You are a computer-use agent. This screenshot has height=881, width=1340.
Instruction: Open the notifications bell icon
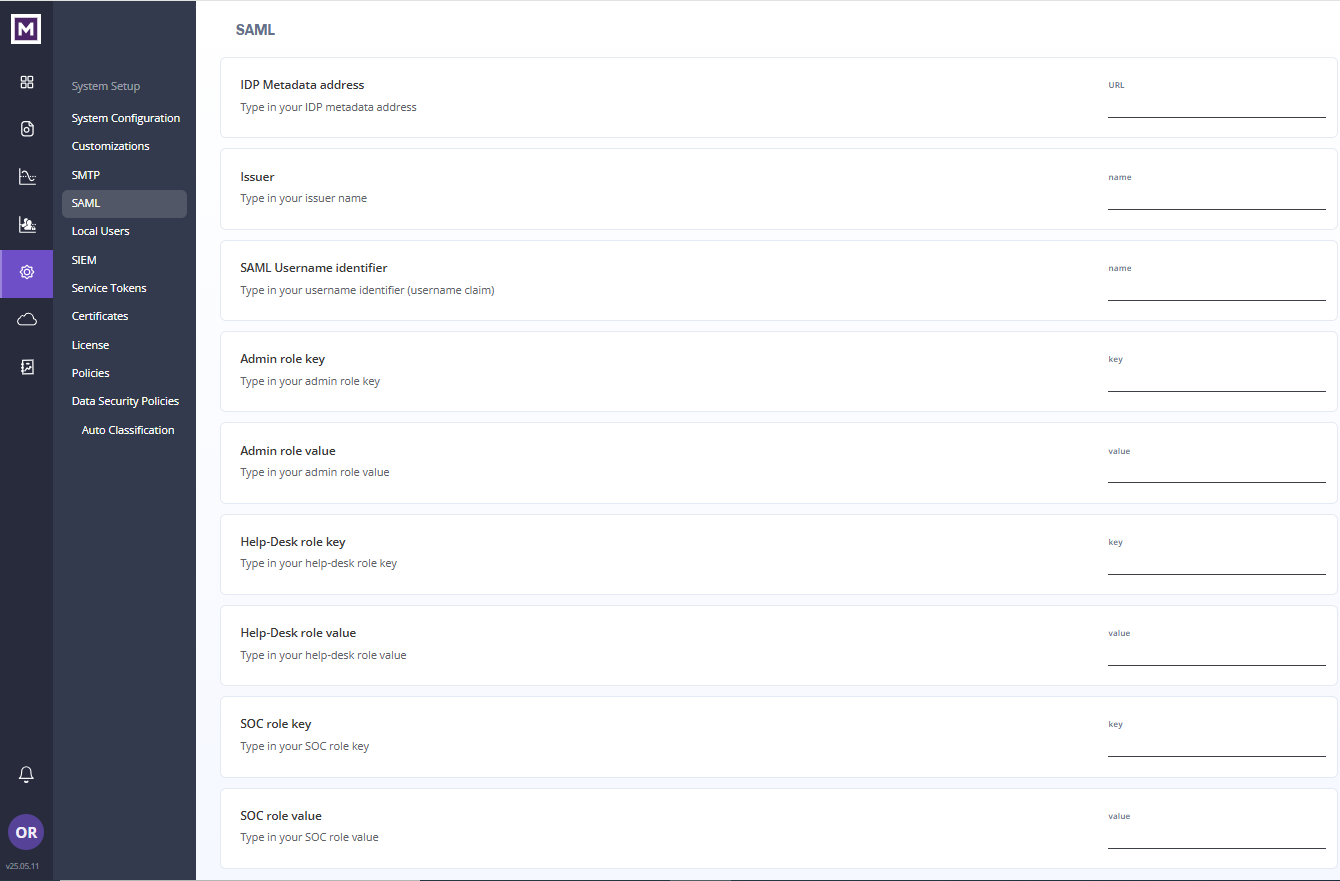click(27, 774)
